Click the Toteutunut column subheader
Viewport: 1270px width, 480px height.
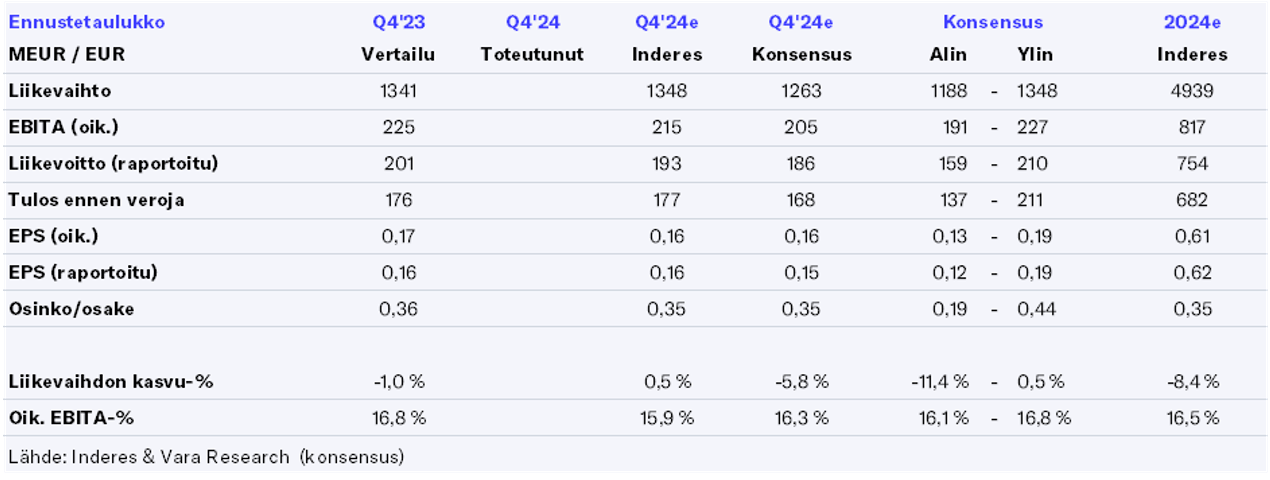pyautogui.click(x=531, y=54)
